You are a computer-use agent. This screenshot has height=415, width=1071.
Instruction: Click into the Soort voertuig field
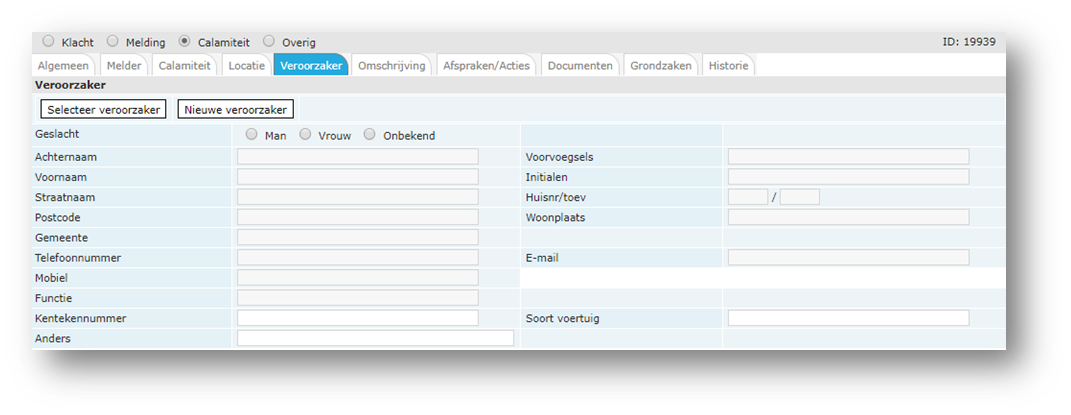[x=848, y=318]
